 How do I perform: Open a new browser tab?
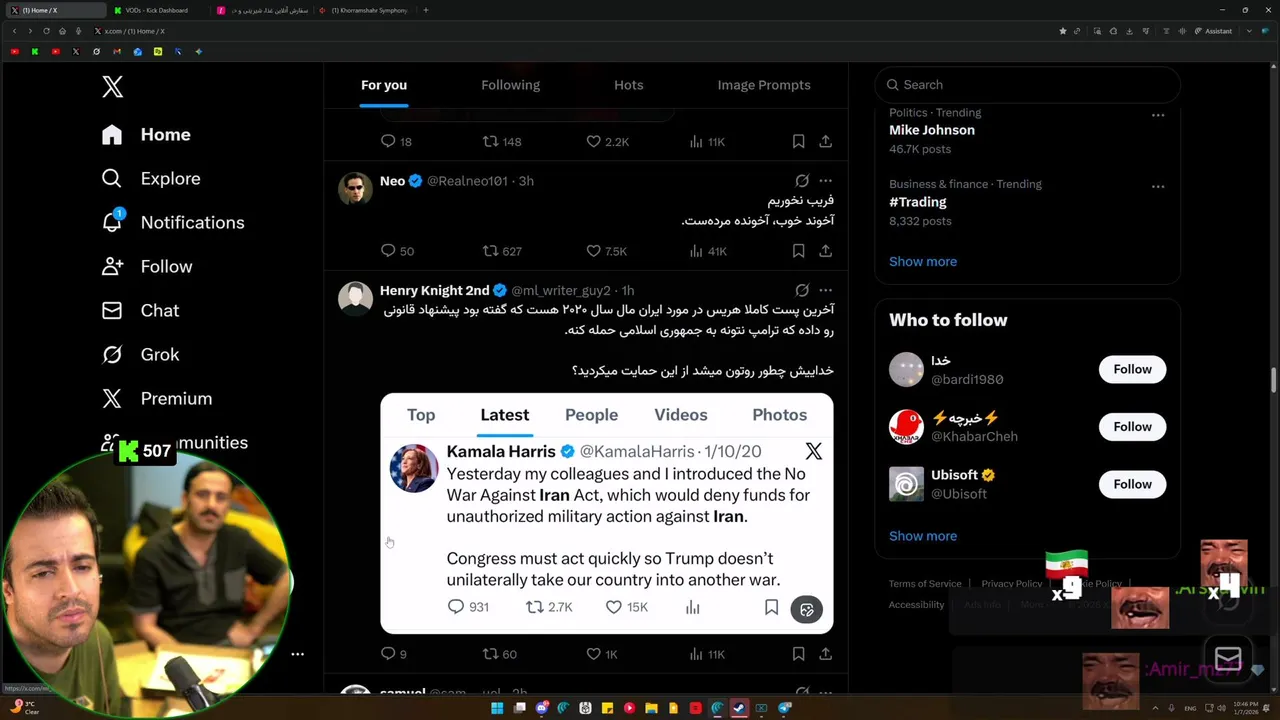[426, 10]
